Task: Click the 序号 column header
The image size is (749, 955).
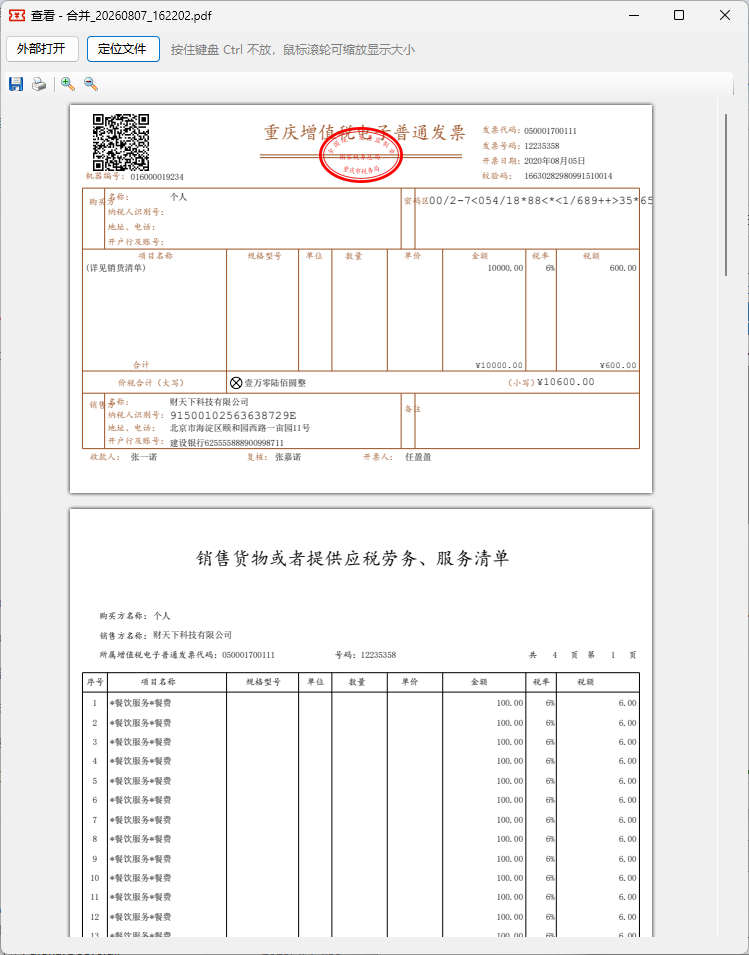Action: point(95,682)
